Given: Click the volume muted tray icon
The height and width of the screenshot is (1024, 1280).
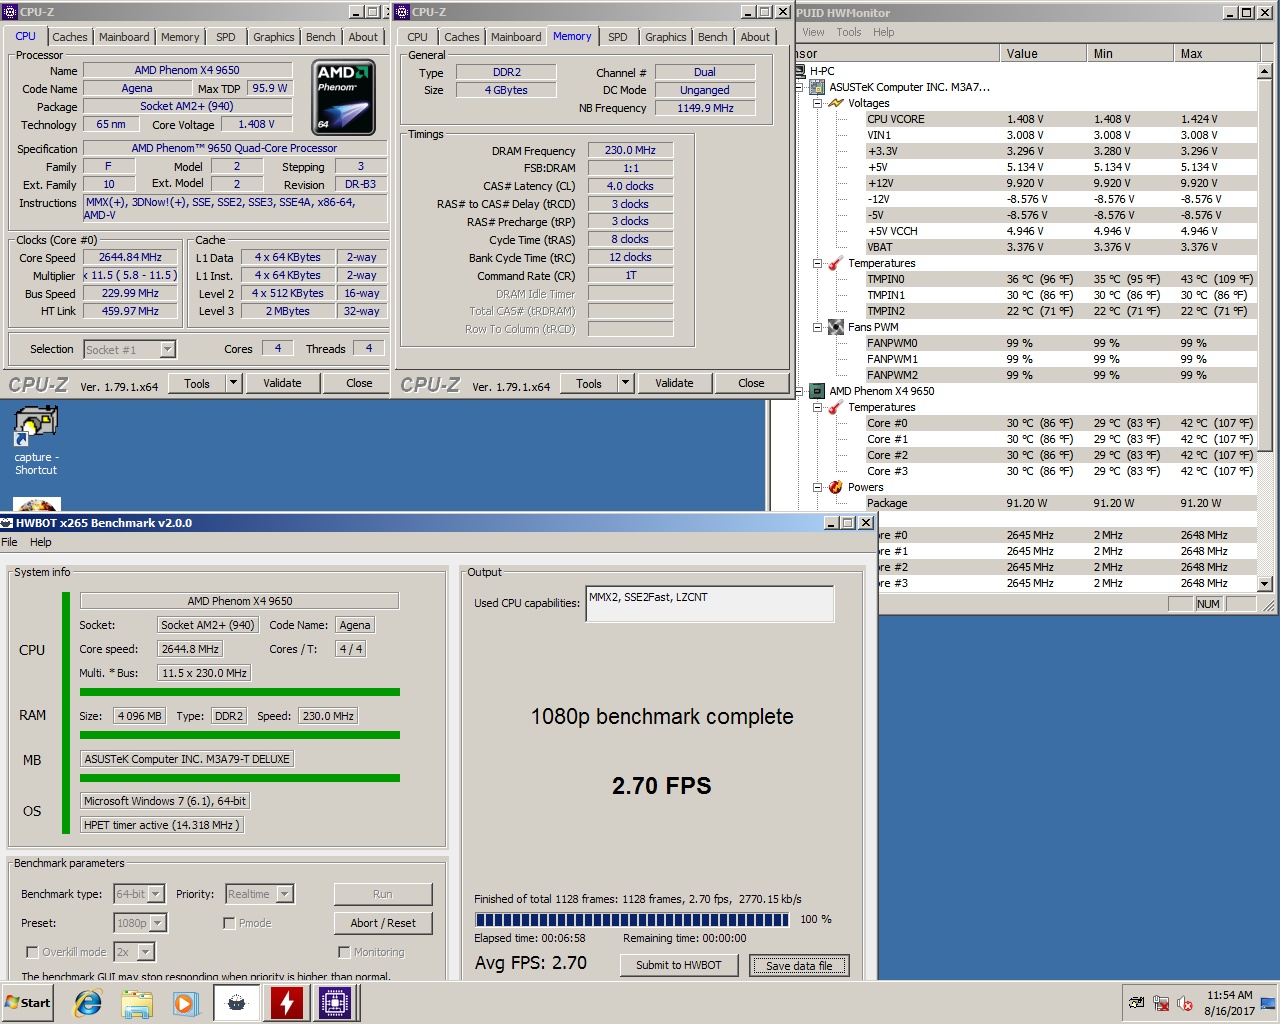Looking at the screenshot, I should click(x=1185, y=1003).
